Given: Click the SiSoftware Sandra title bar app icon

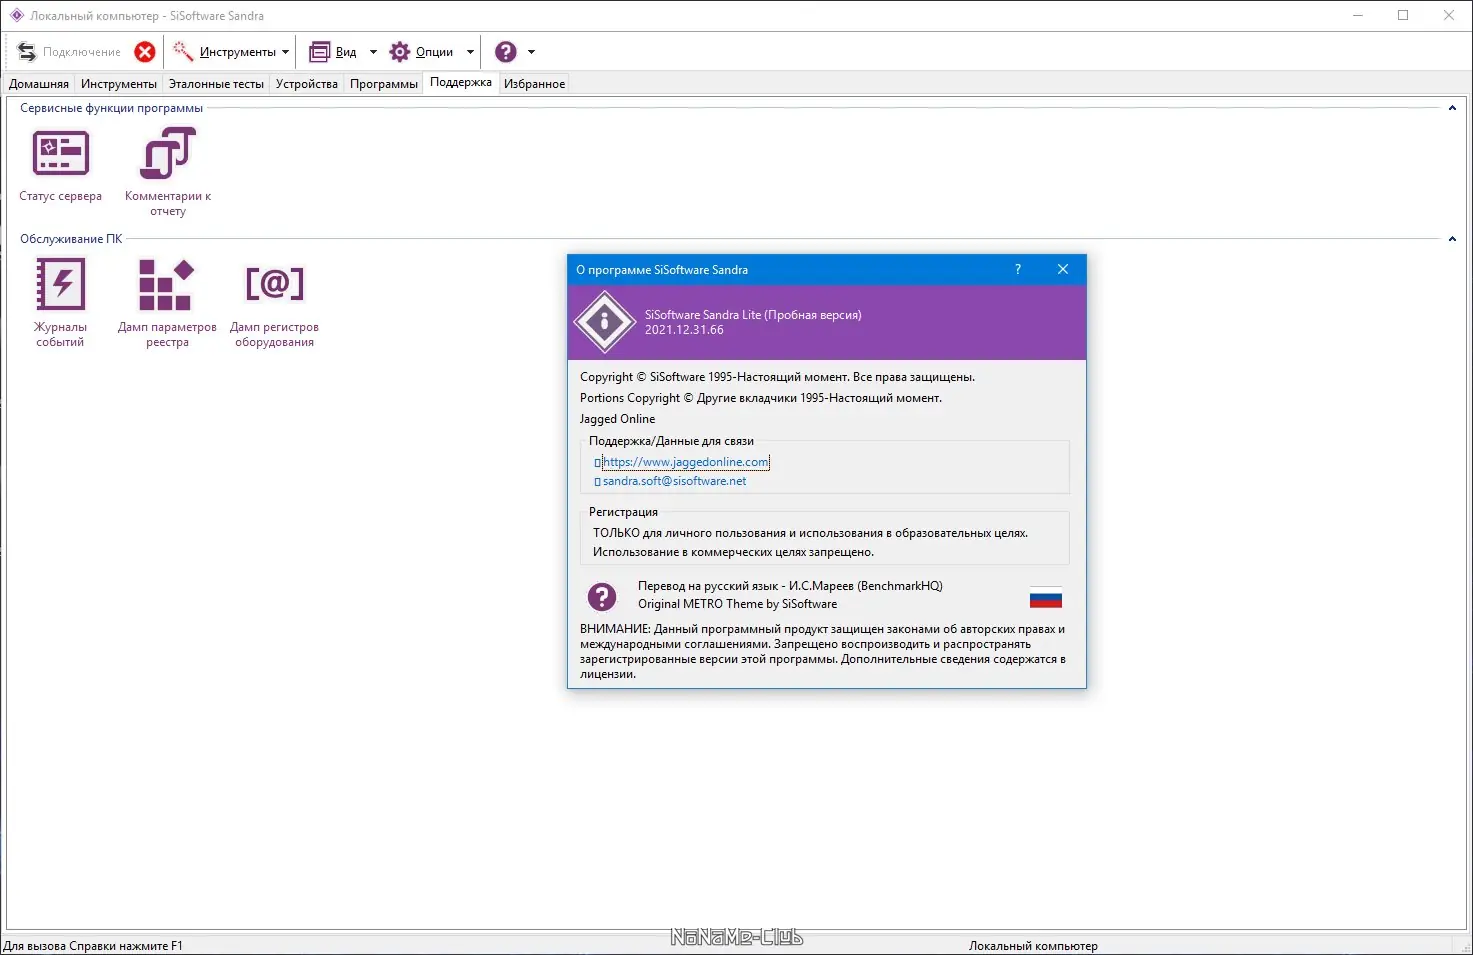Looking at the screenshot, I should tap(16, 15).
